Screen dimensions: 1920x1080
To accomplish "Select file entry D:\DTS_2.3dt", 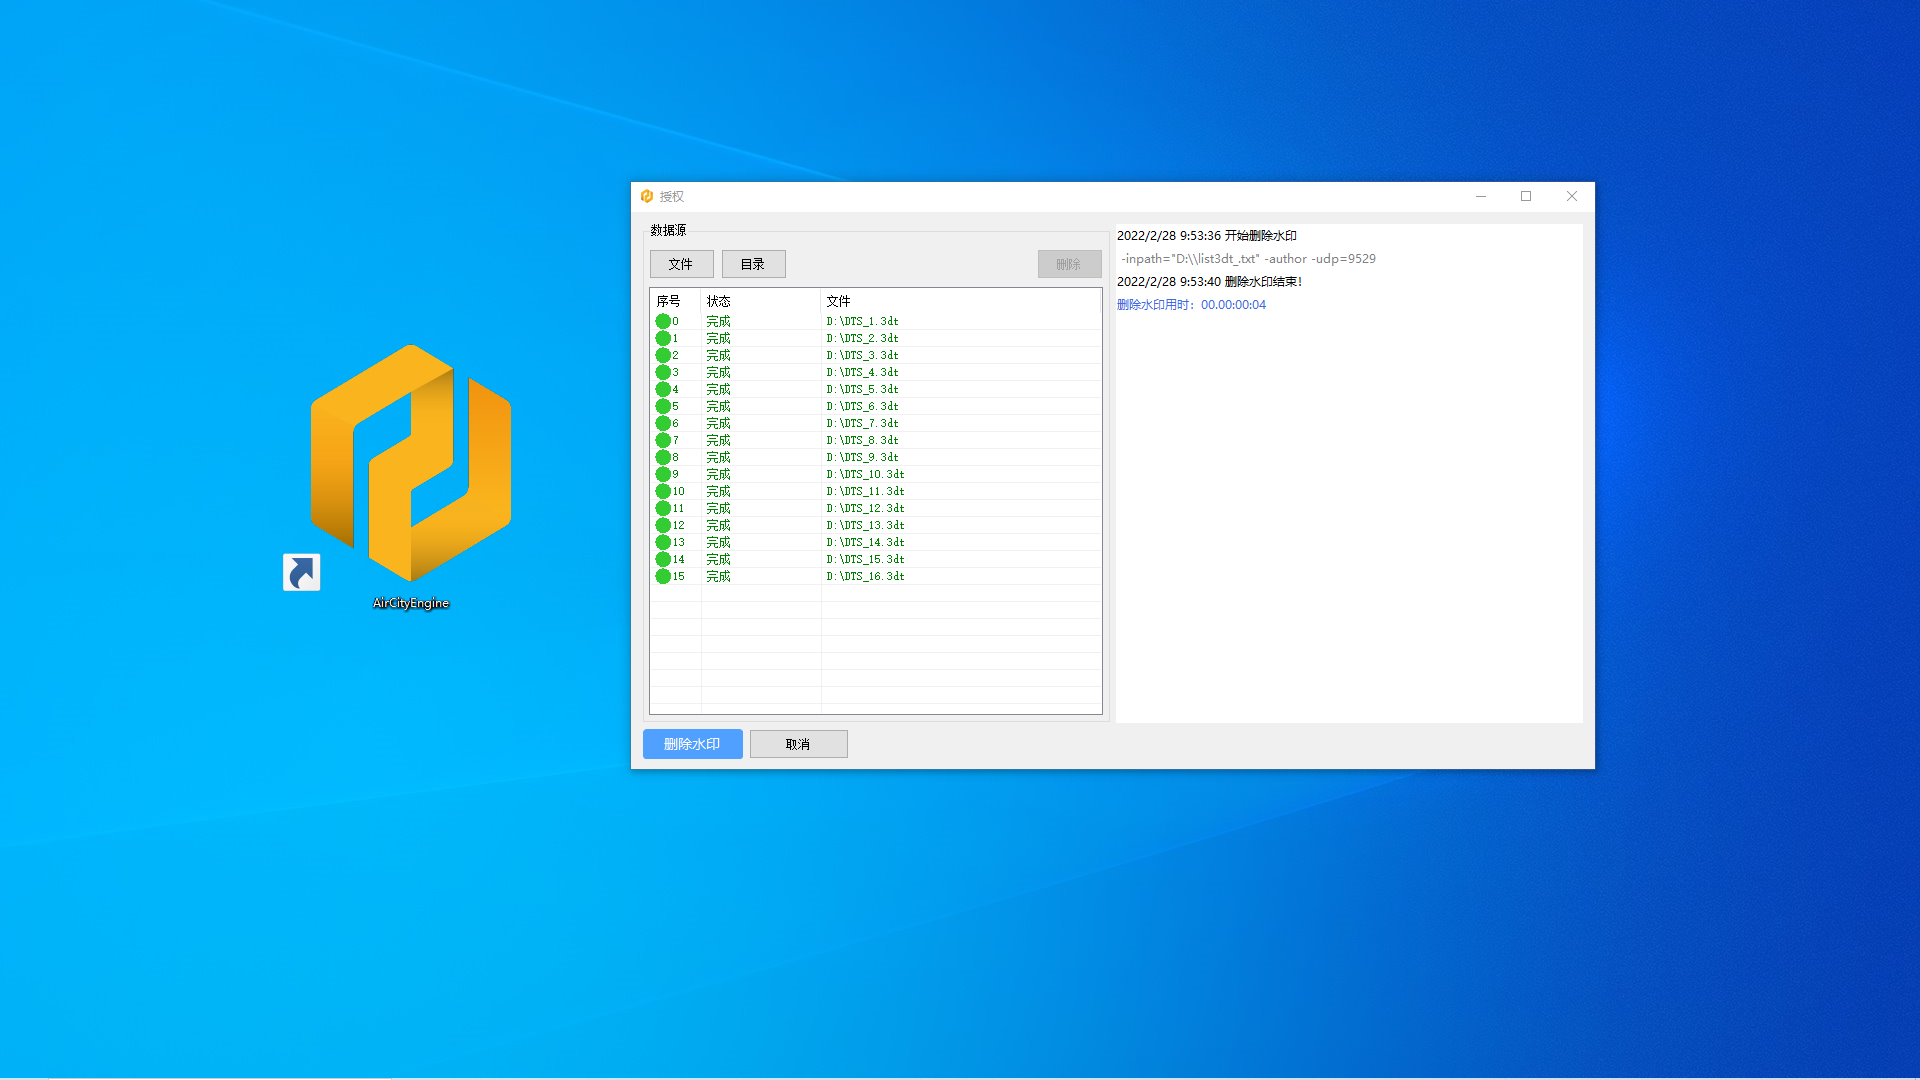I will pyautogui.click(x=862, y=338).
